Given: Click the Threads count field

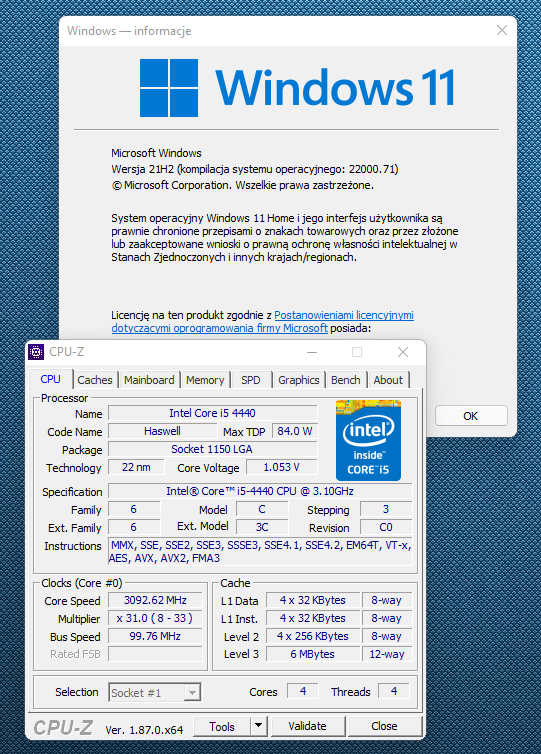Looking at the screenshot, I should (394, 691).
